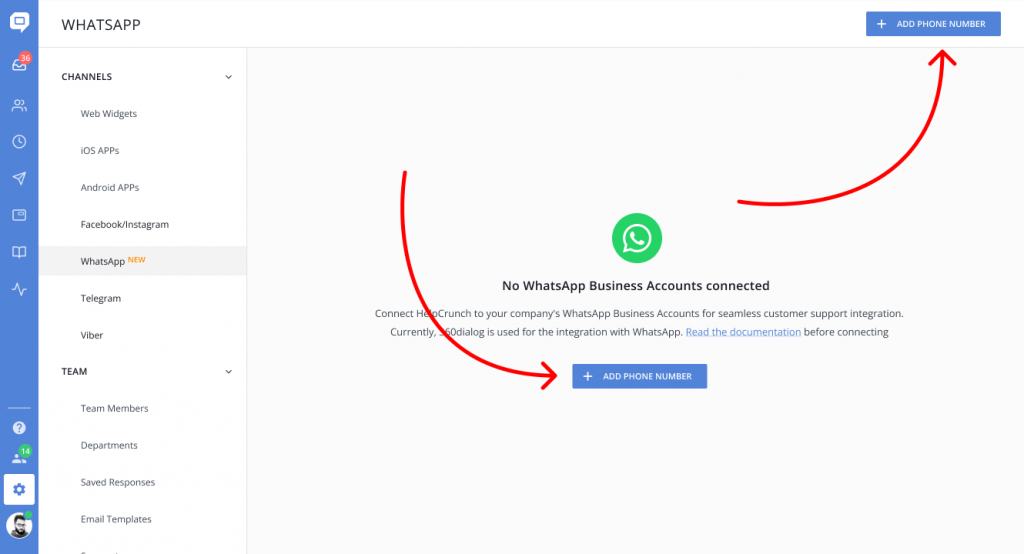
Task: Click the question mark help icon
Action: (x=19, y=428)
